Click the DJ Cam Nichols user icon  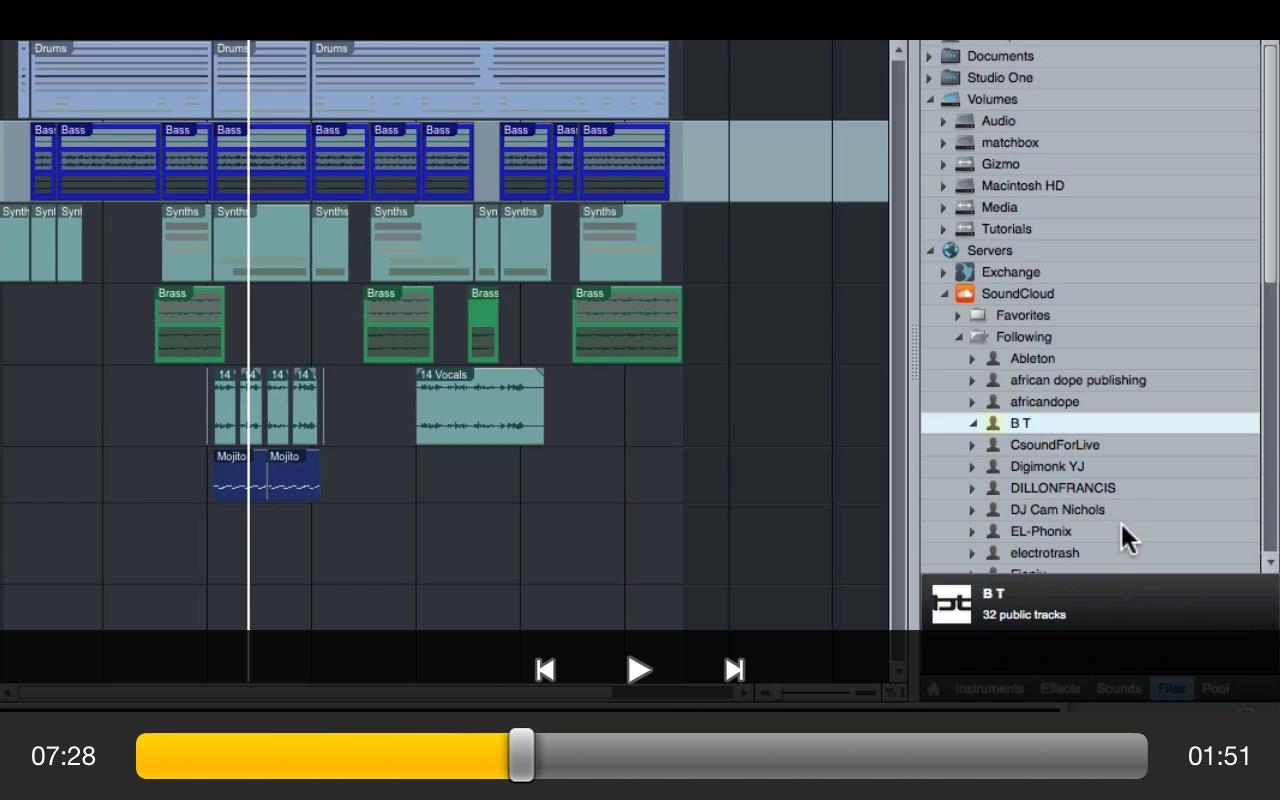(x=993, y=510)
